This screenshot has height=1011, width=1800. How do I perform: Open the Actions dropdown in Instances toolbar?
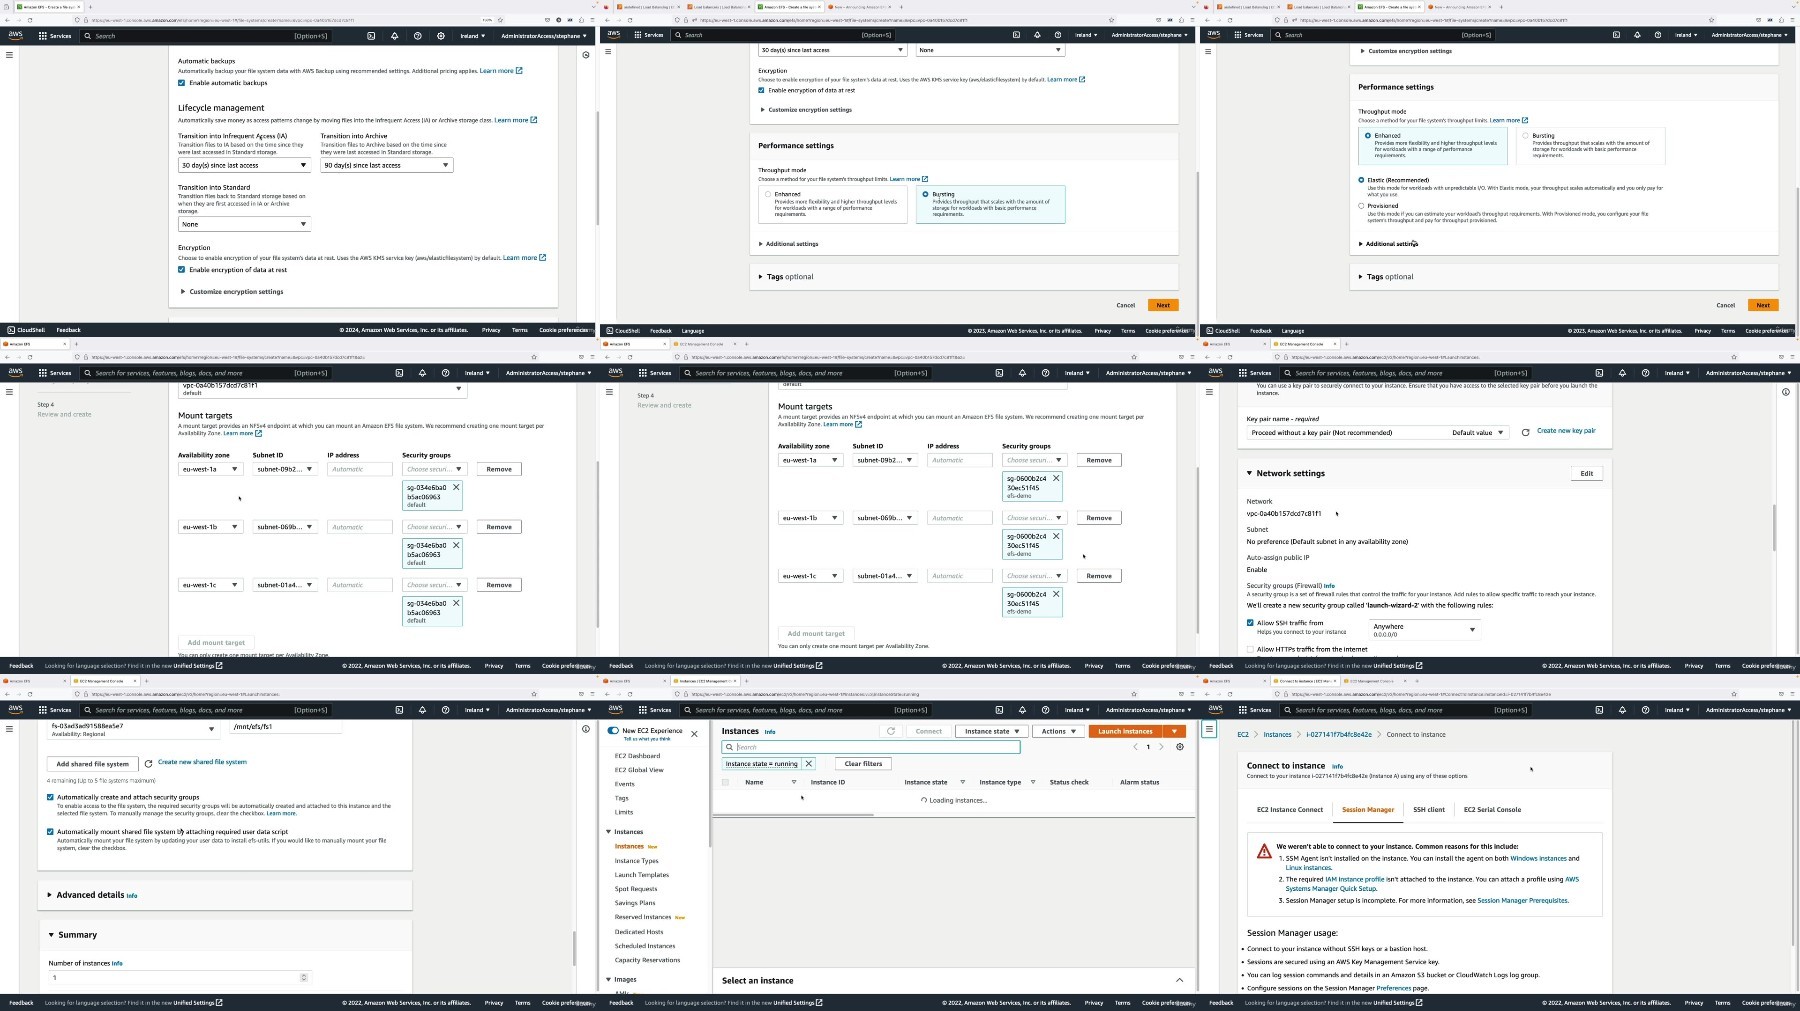[x=1057, y=731]
